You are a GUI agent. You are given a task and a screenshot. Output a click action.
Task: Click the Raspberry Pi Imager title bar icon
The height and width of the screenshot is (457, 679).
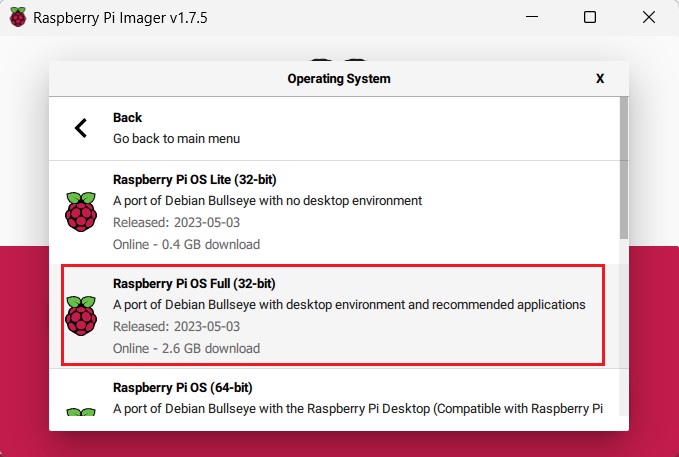point(18,17)
